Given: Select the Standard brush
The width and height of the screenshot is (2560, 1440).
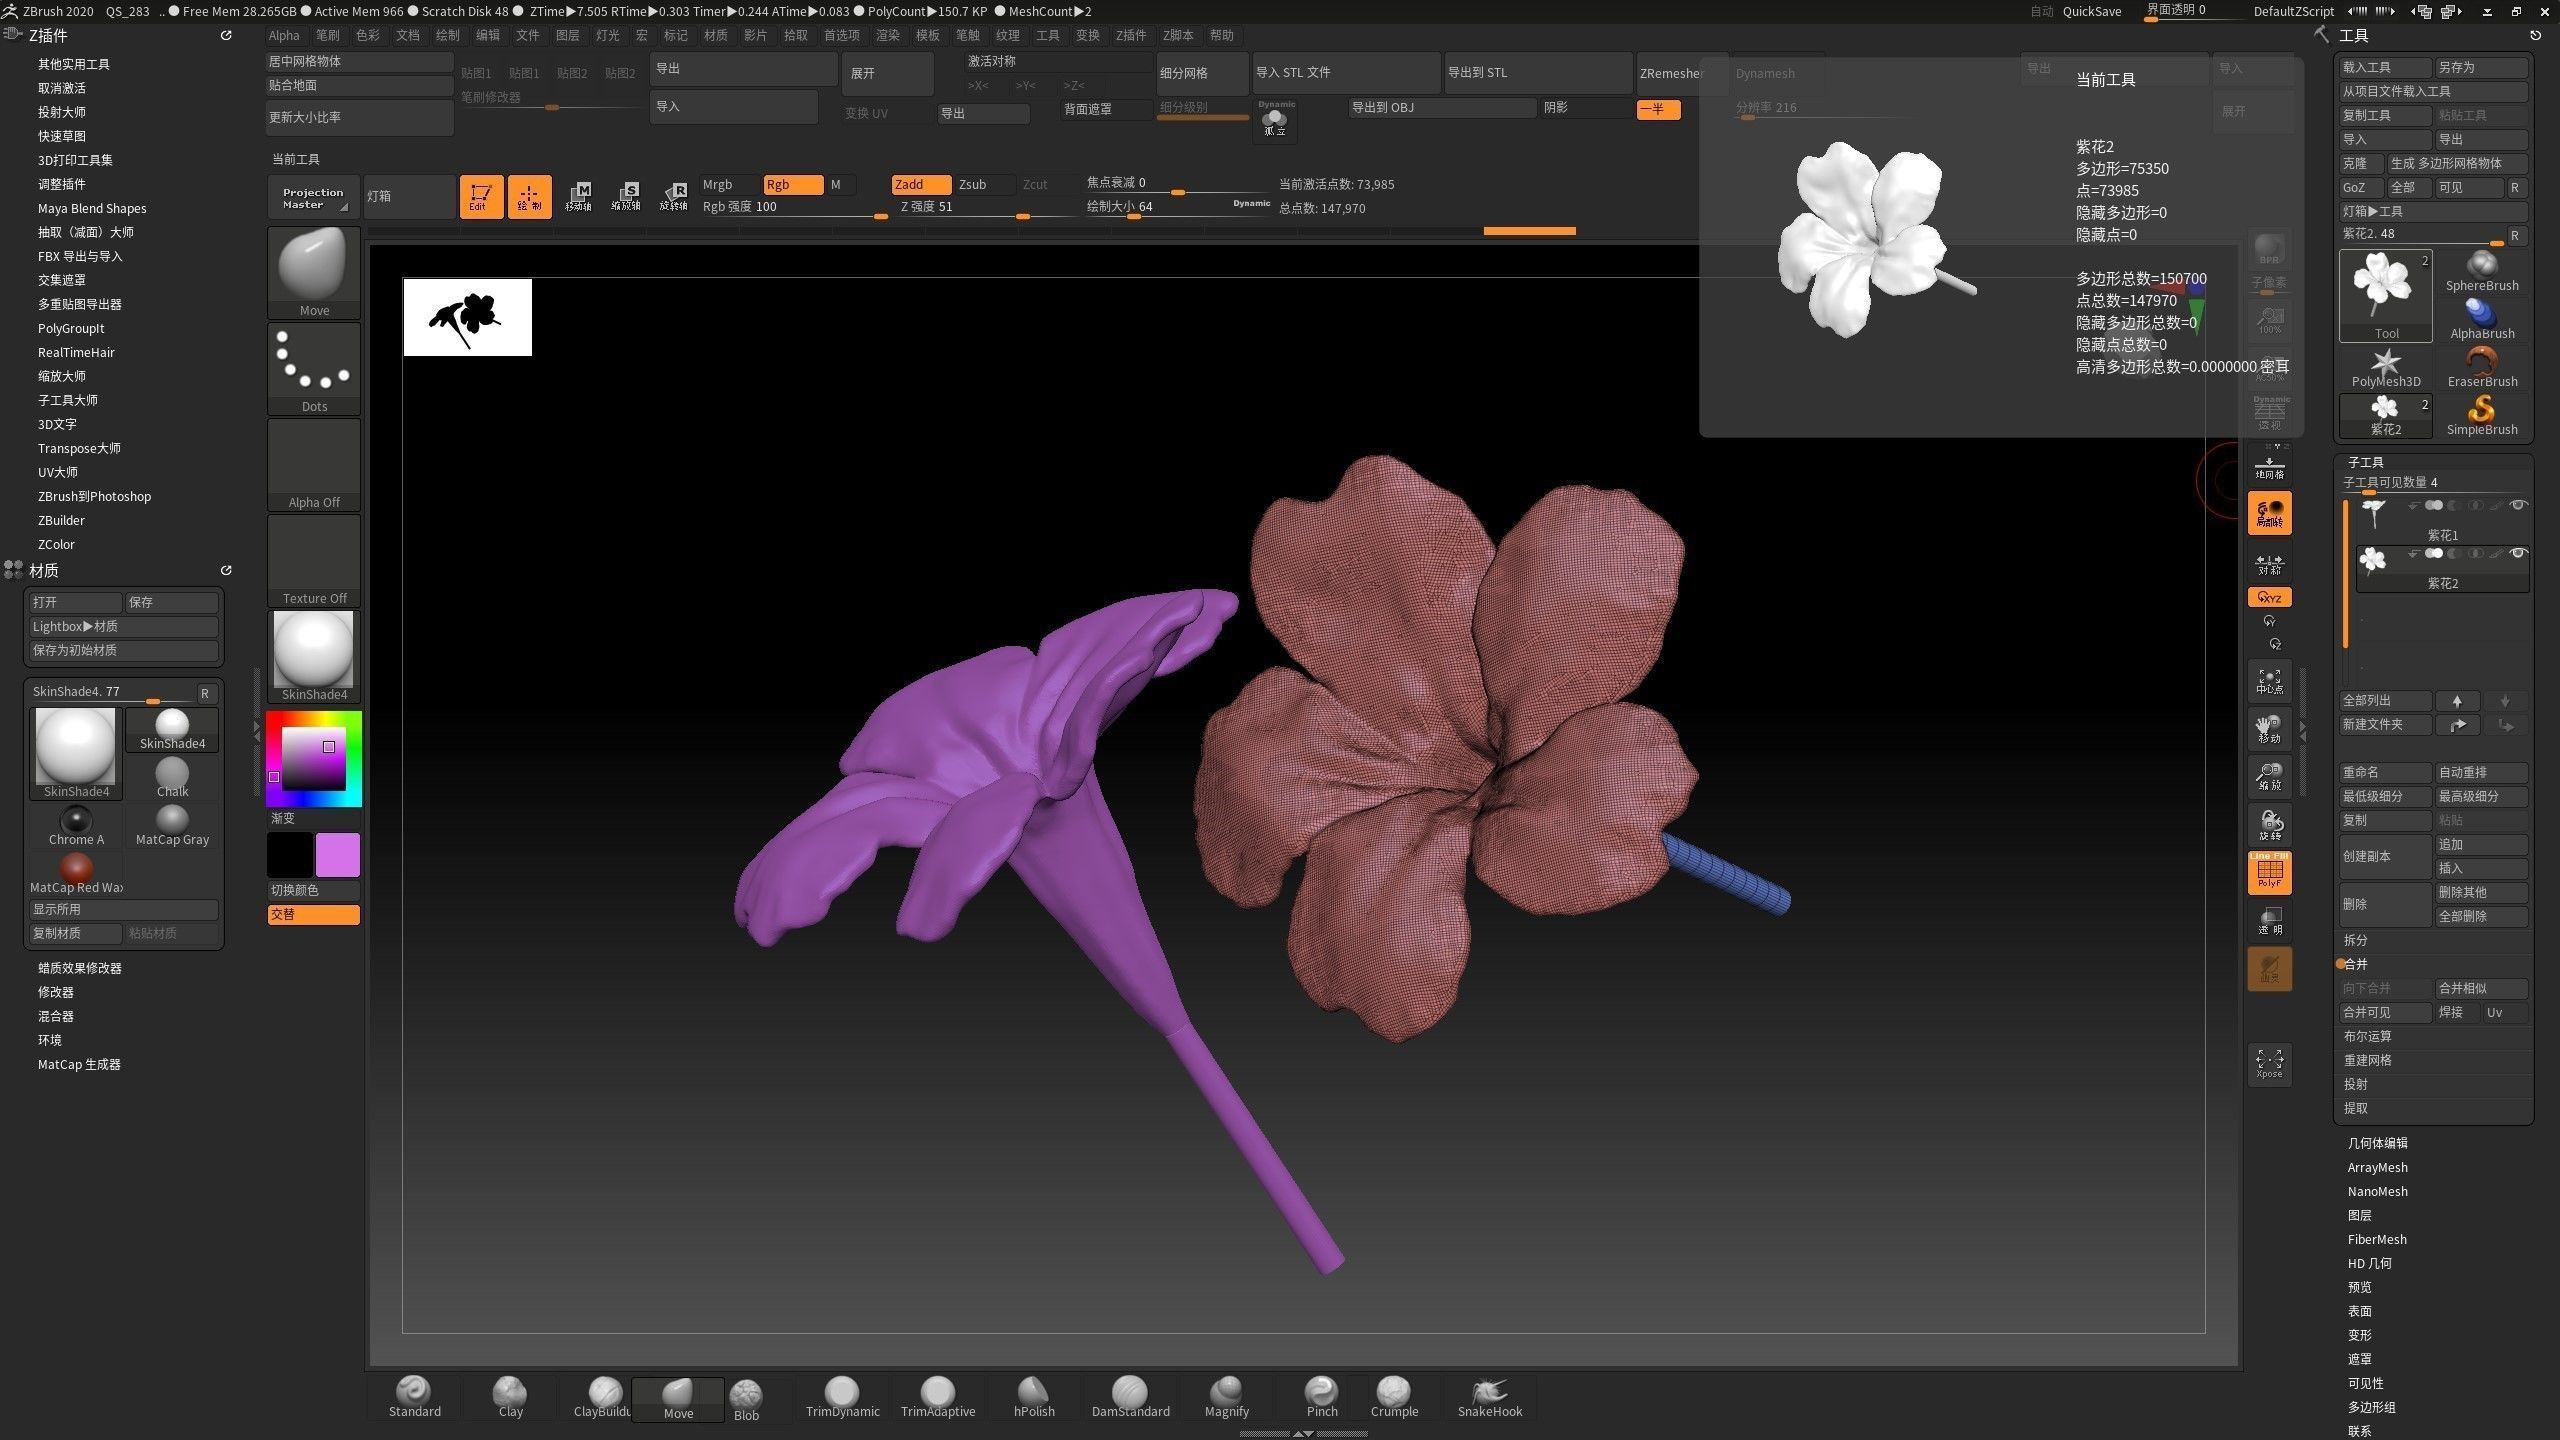Looking at the screenshot, I should point(414,1398).
